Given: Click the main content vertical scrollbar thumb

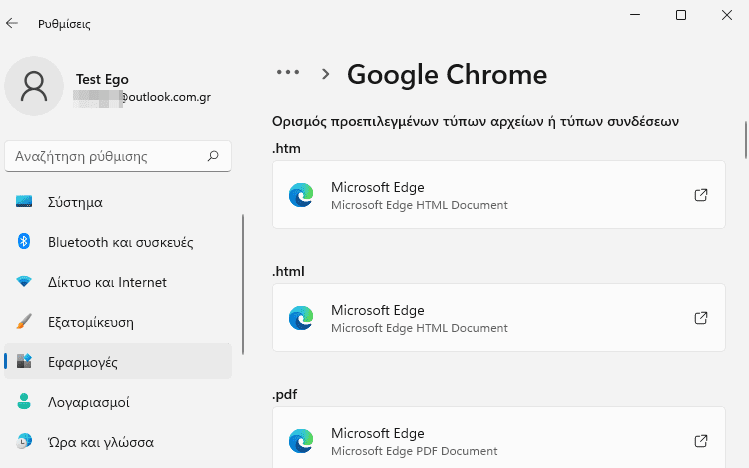Looking at the screenshot, I should [x=746, y=140].
